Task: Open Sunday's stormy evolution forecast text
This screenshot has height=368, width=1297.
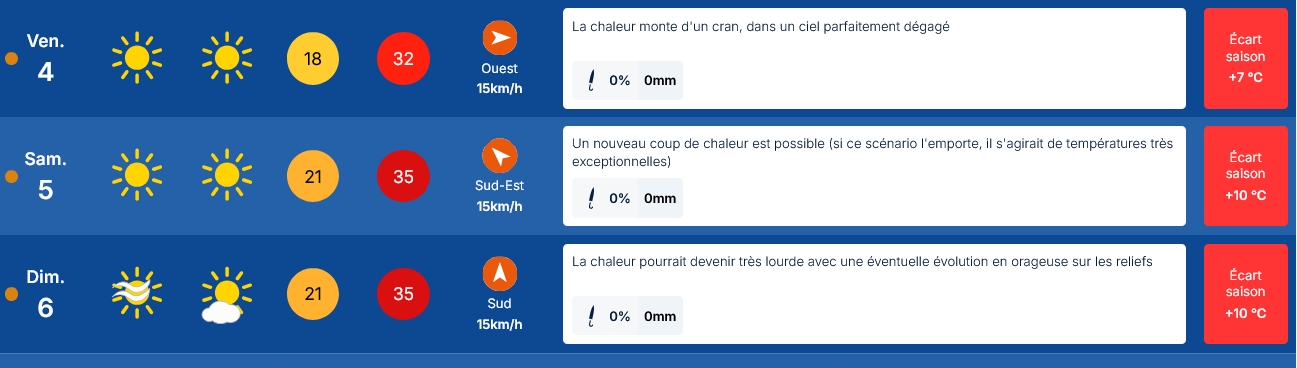Action: 862,262
